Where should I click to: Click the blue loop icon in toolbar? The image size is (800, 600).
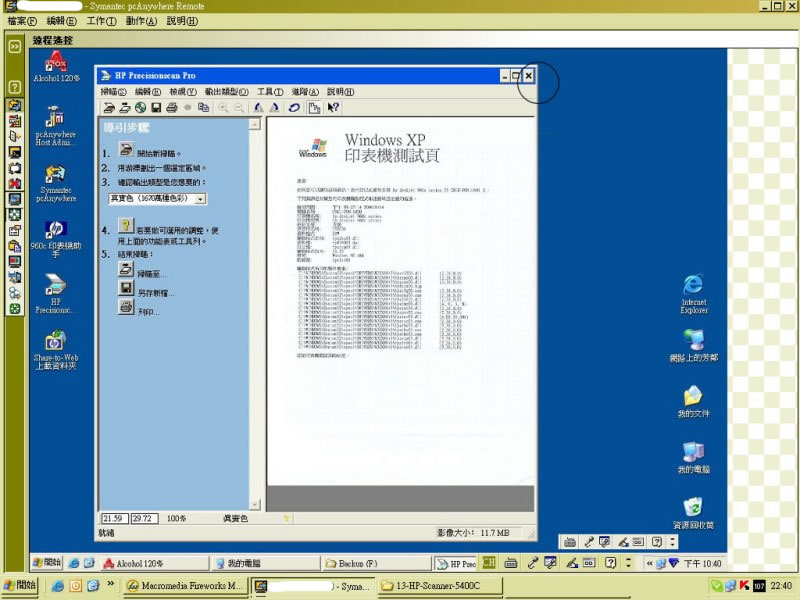click(x=294, y=108)
